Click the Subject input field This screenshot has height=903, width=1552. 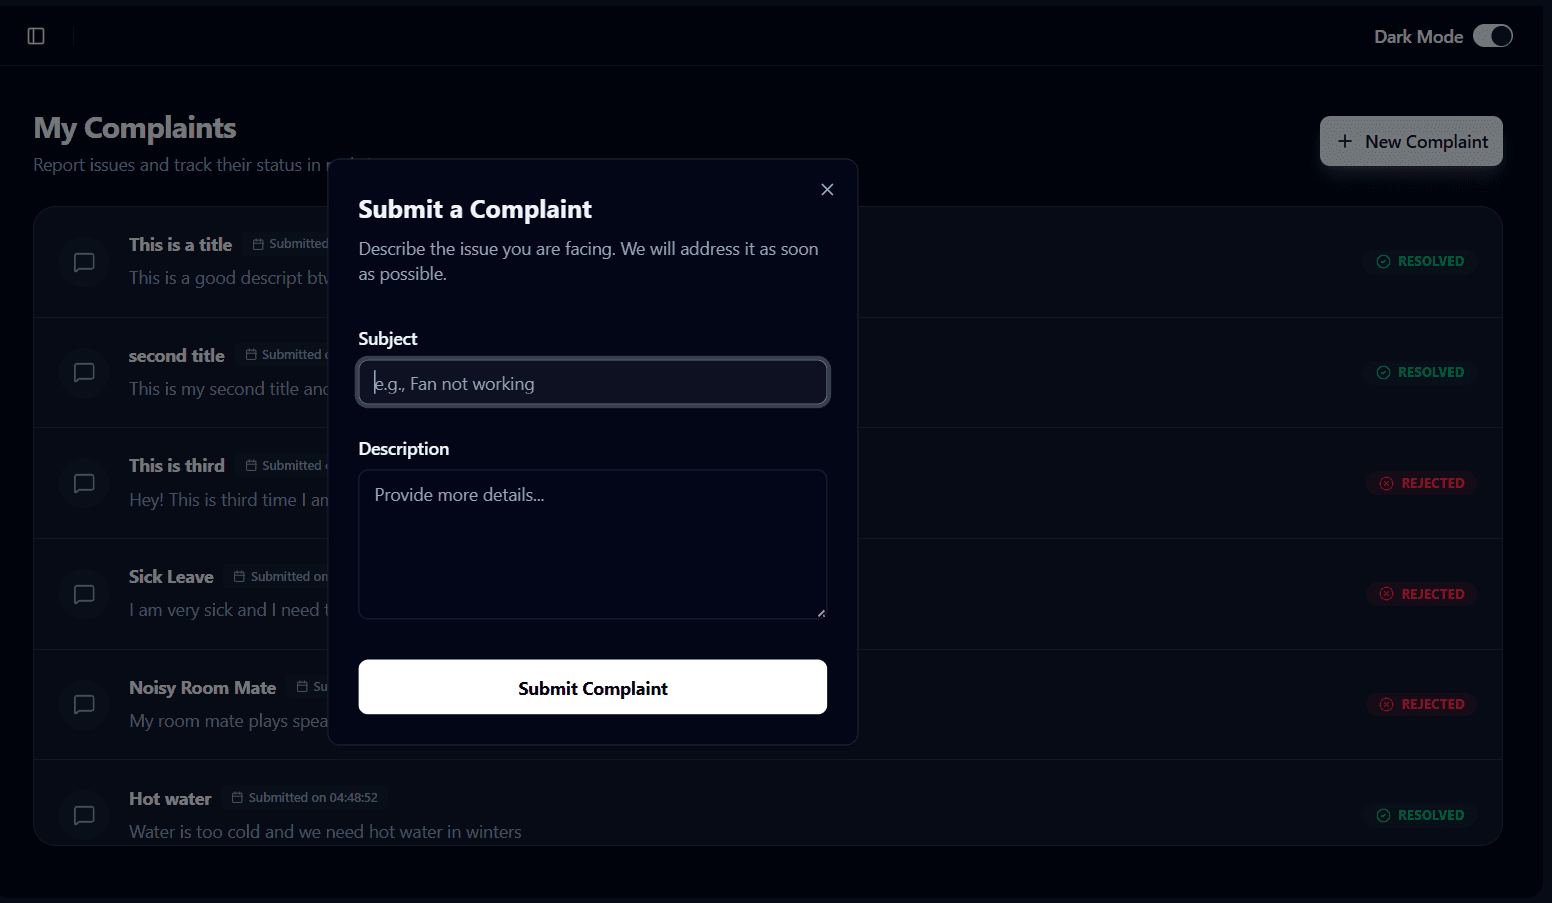click(x=593, y=383)
